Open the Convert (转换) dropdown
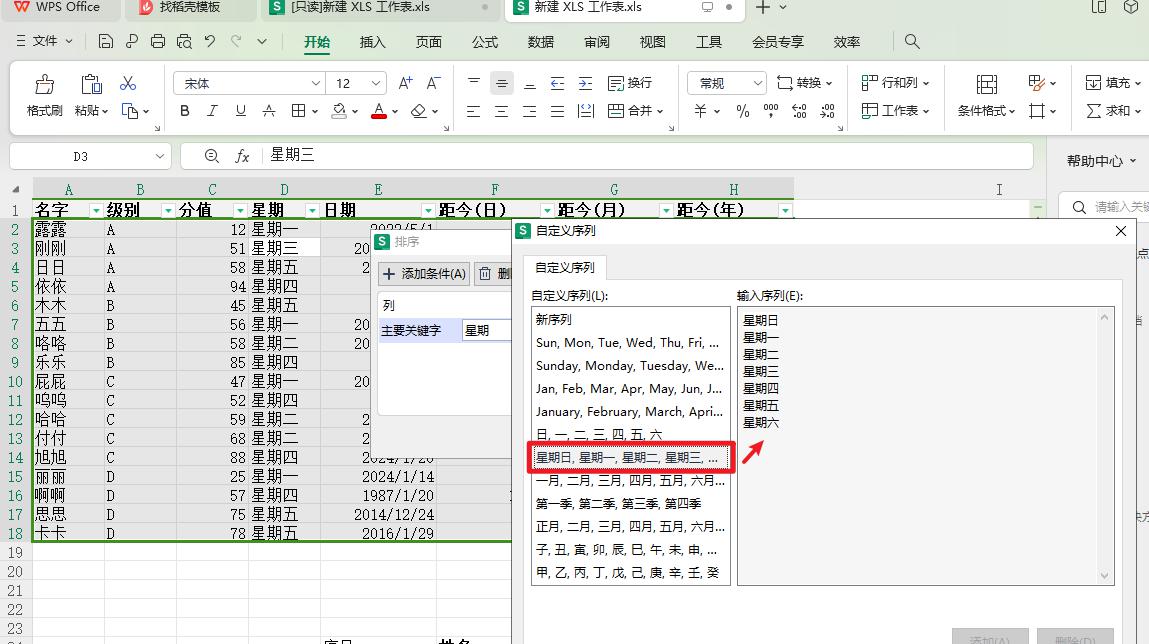The height and width of the screenshot is (644, 1149). pyautogui.click(x=805, y=84)
